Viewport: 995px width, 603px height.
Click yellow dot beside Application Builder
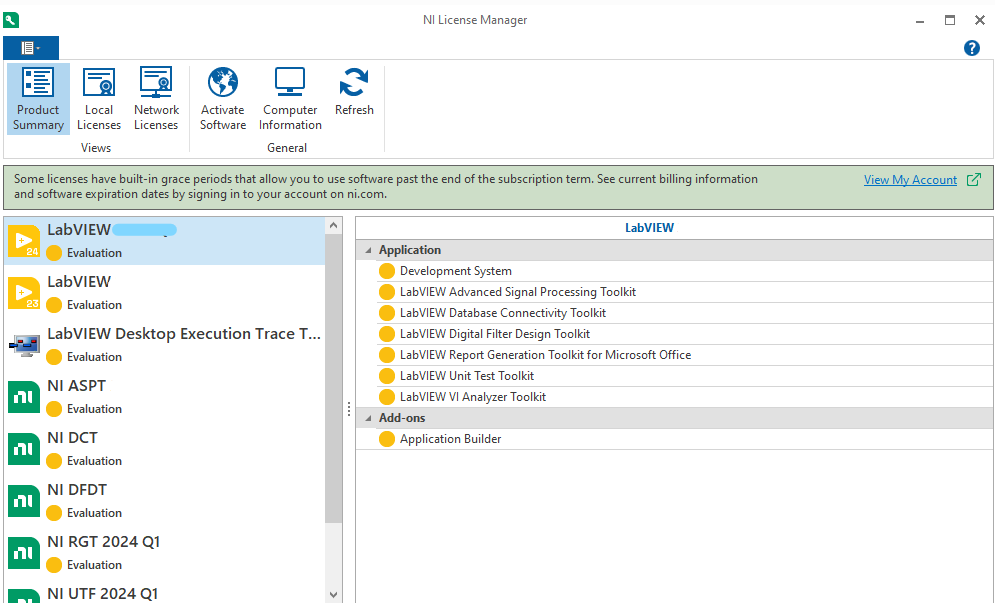click(x=386, y=439)
